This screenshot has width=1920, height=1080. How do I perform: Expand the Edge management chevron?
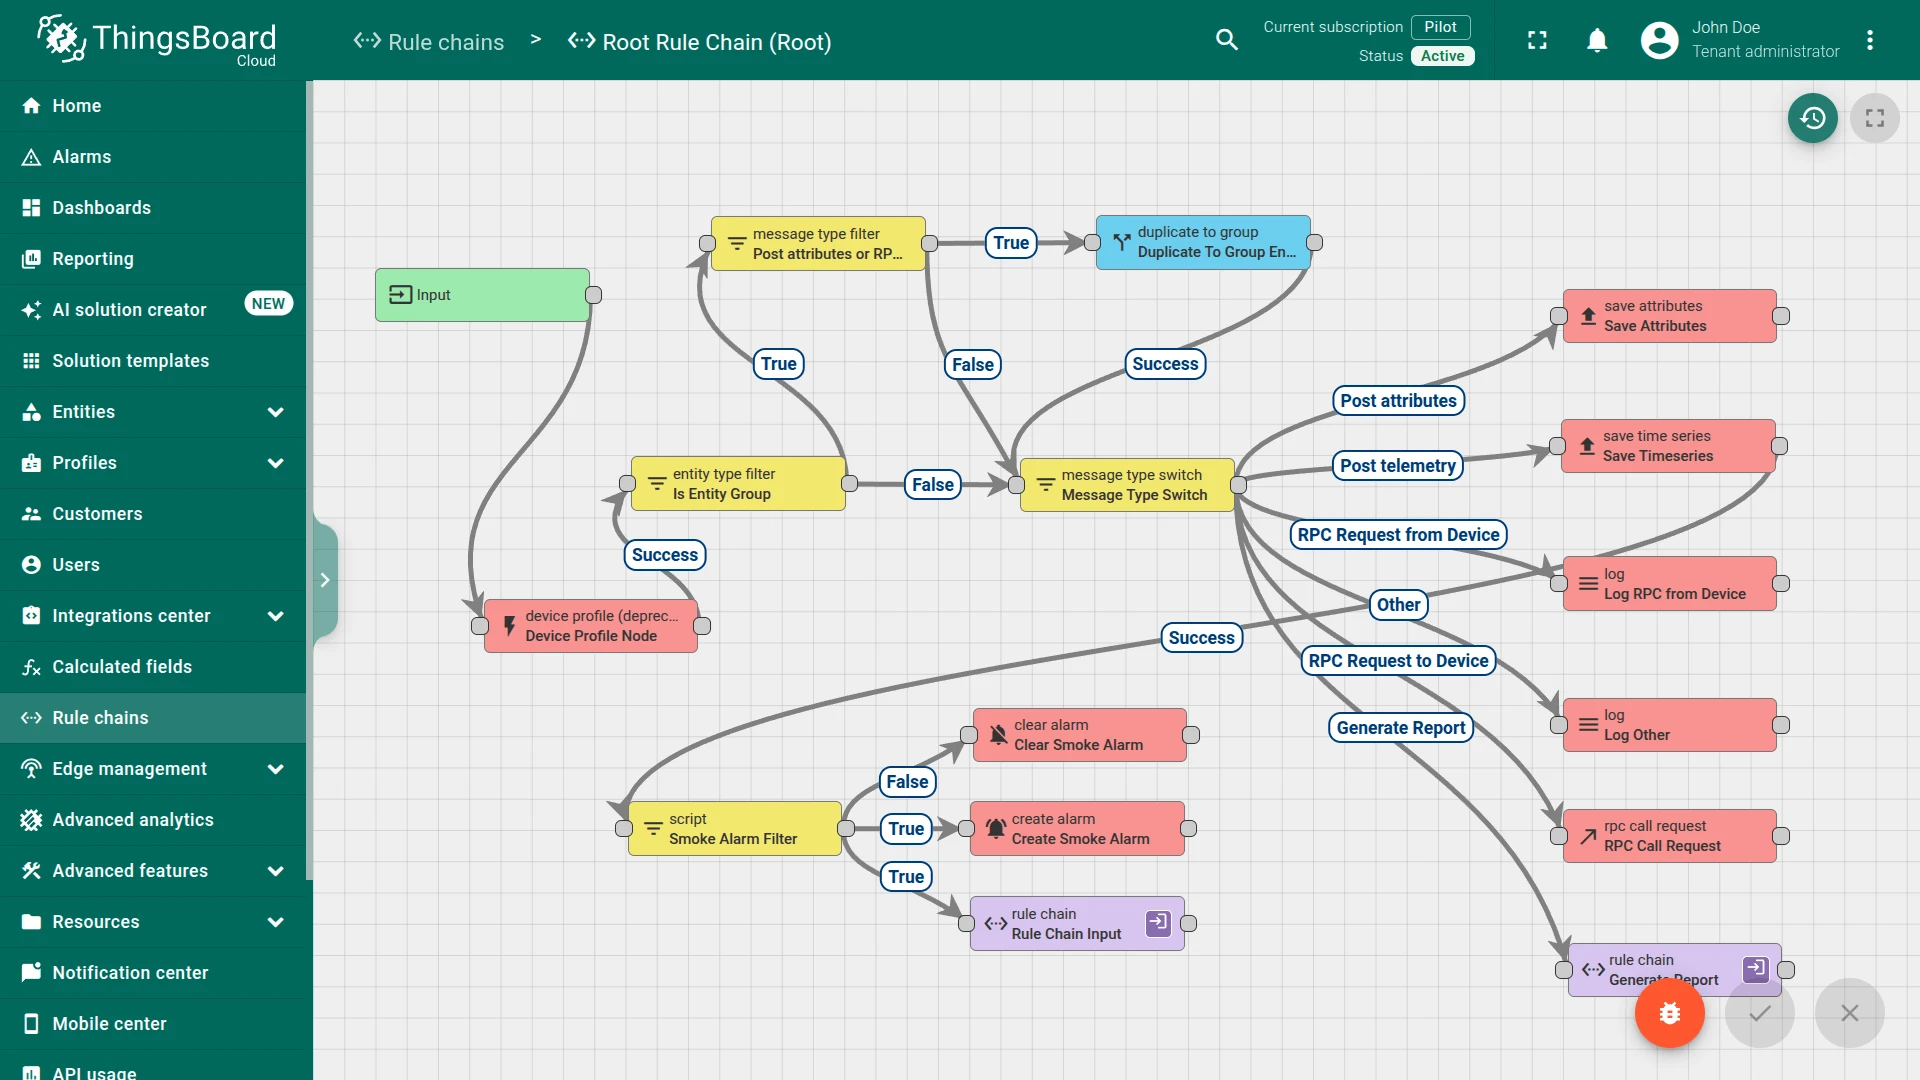click(276, 769)
